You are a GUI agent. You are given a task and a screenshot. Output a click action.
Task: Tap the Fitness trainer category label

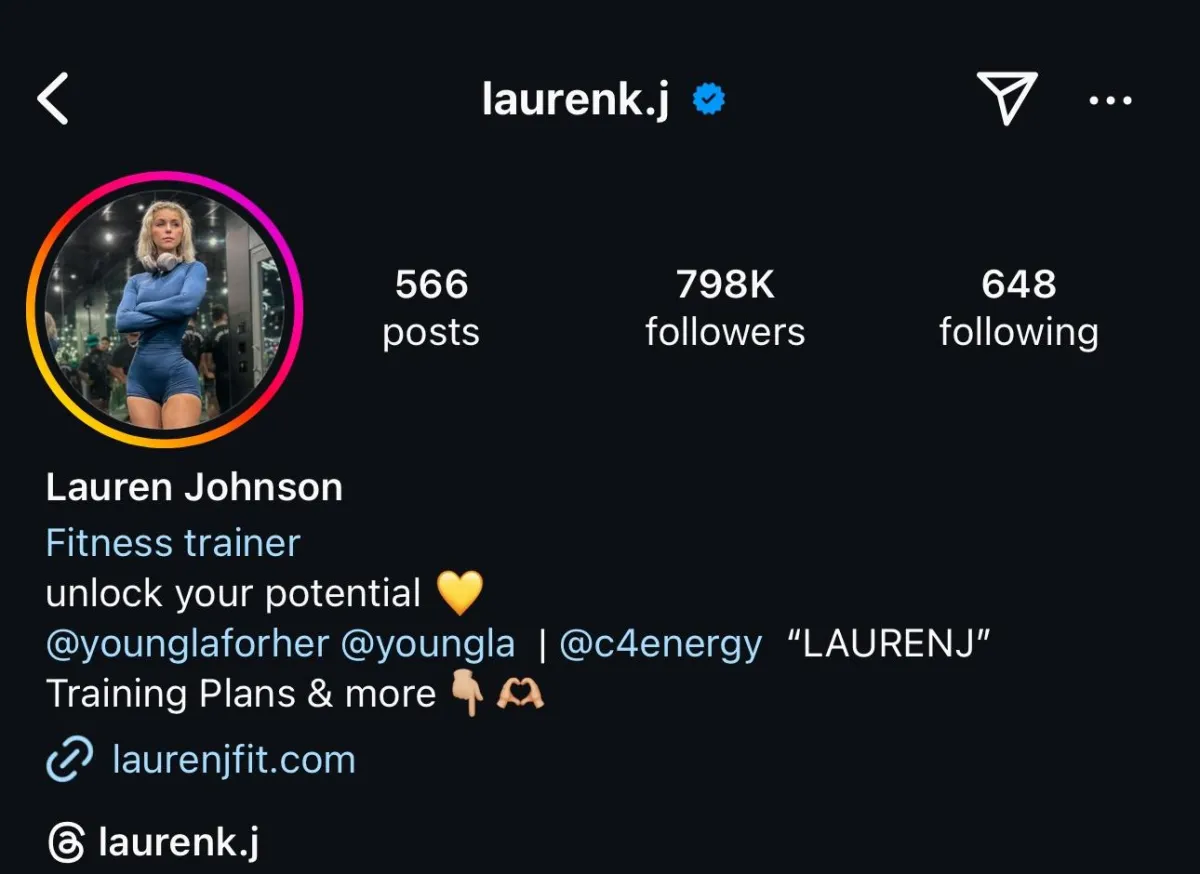173,543
